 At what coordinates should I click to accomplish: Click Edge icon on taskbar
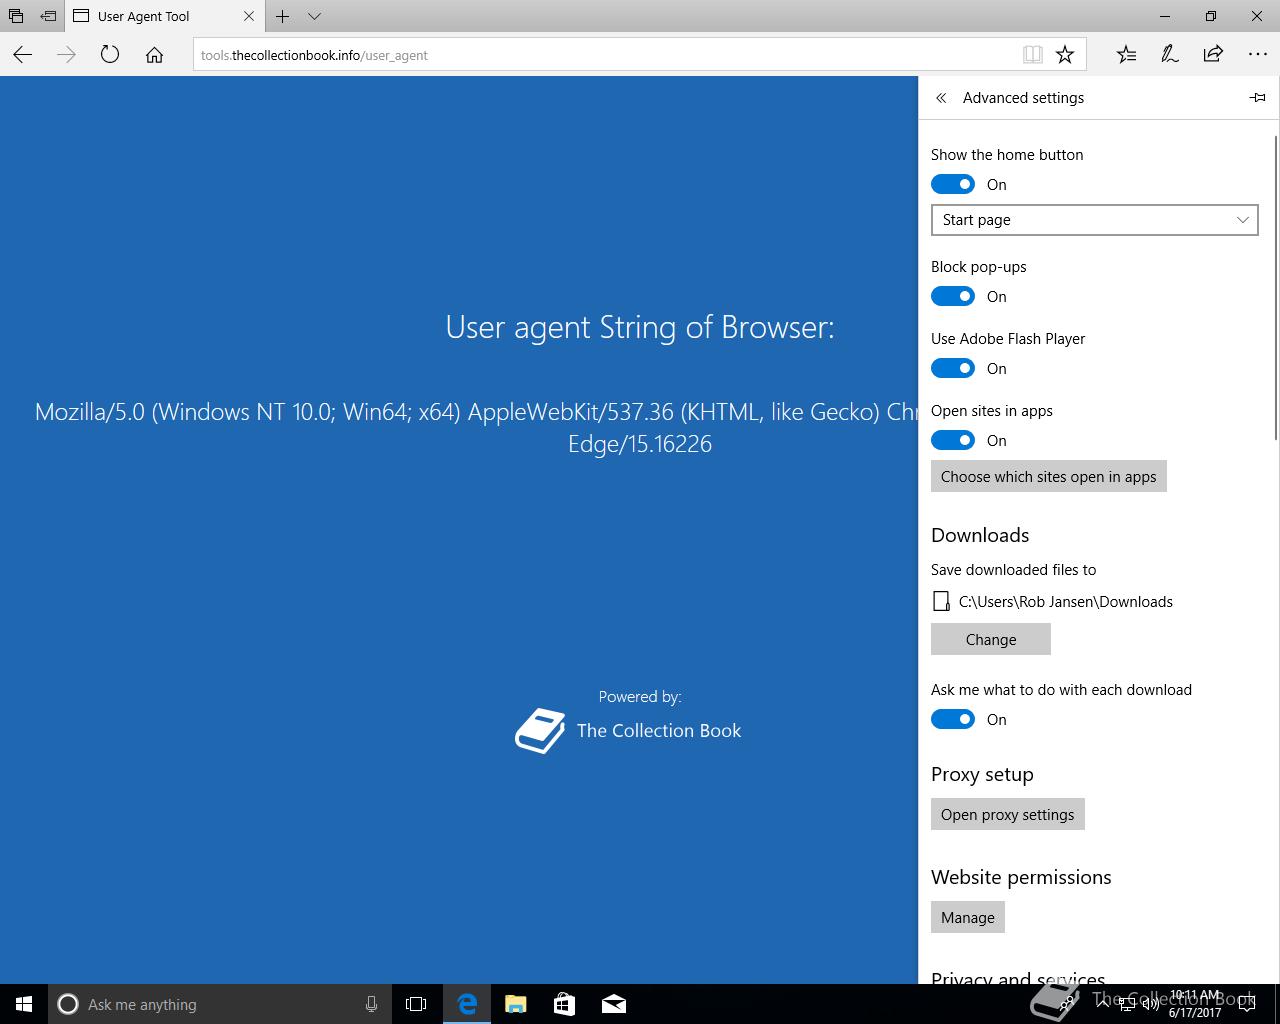[466, 1004]
